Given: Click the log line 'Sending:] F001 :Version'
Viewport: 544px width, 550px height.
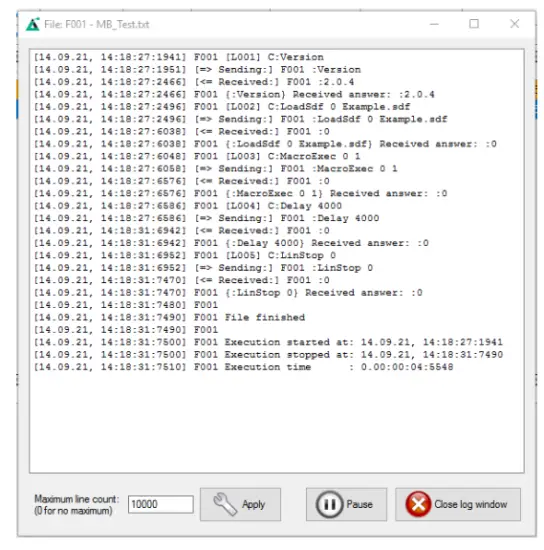Looking at the screenshot, I should click(197, 69).
